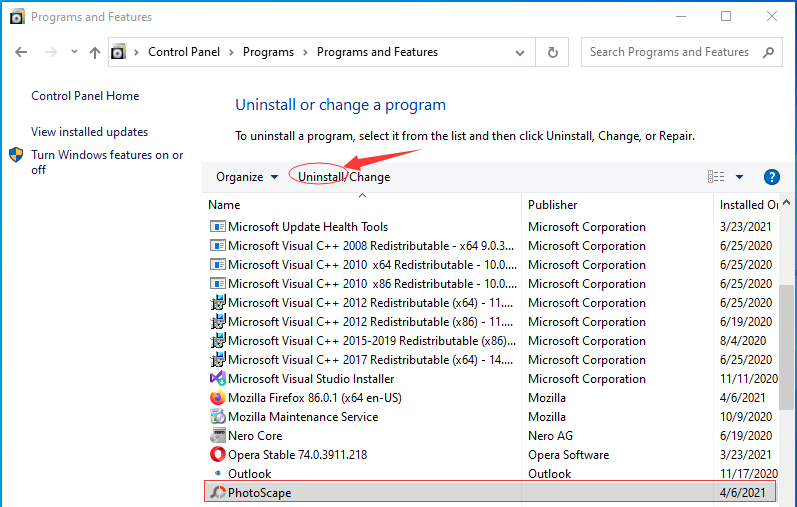Click the 8/4/2020 install date
This screenshot has height=507, width=797.
pyautogui.click(x=743, y=341)
